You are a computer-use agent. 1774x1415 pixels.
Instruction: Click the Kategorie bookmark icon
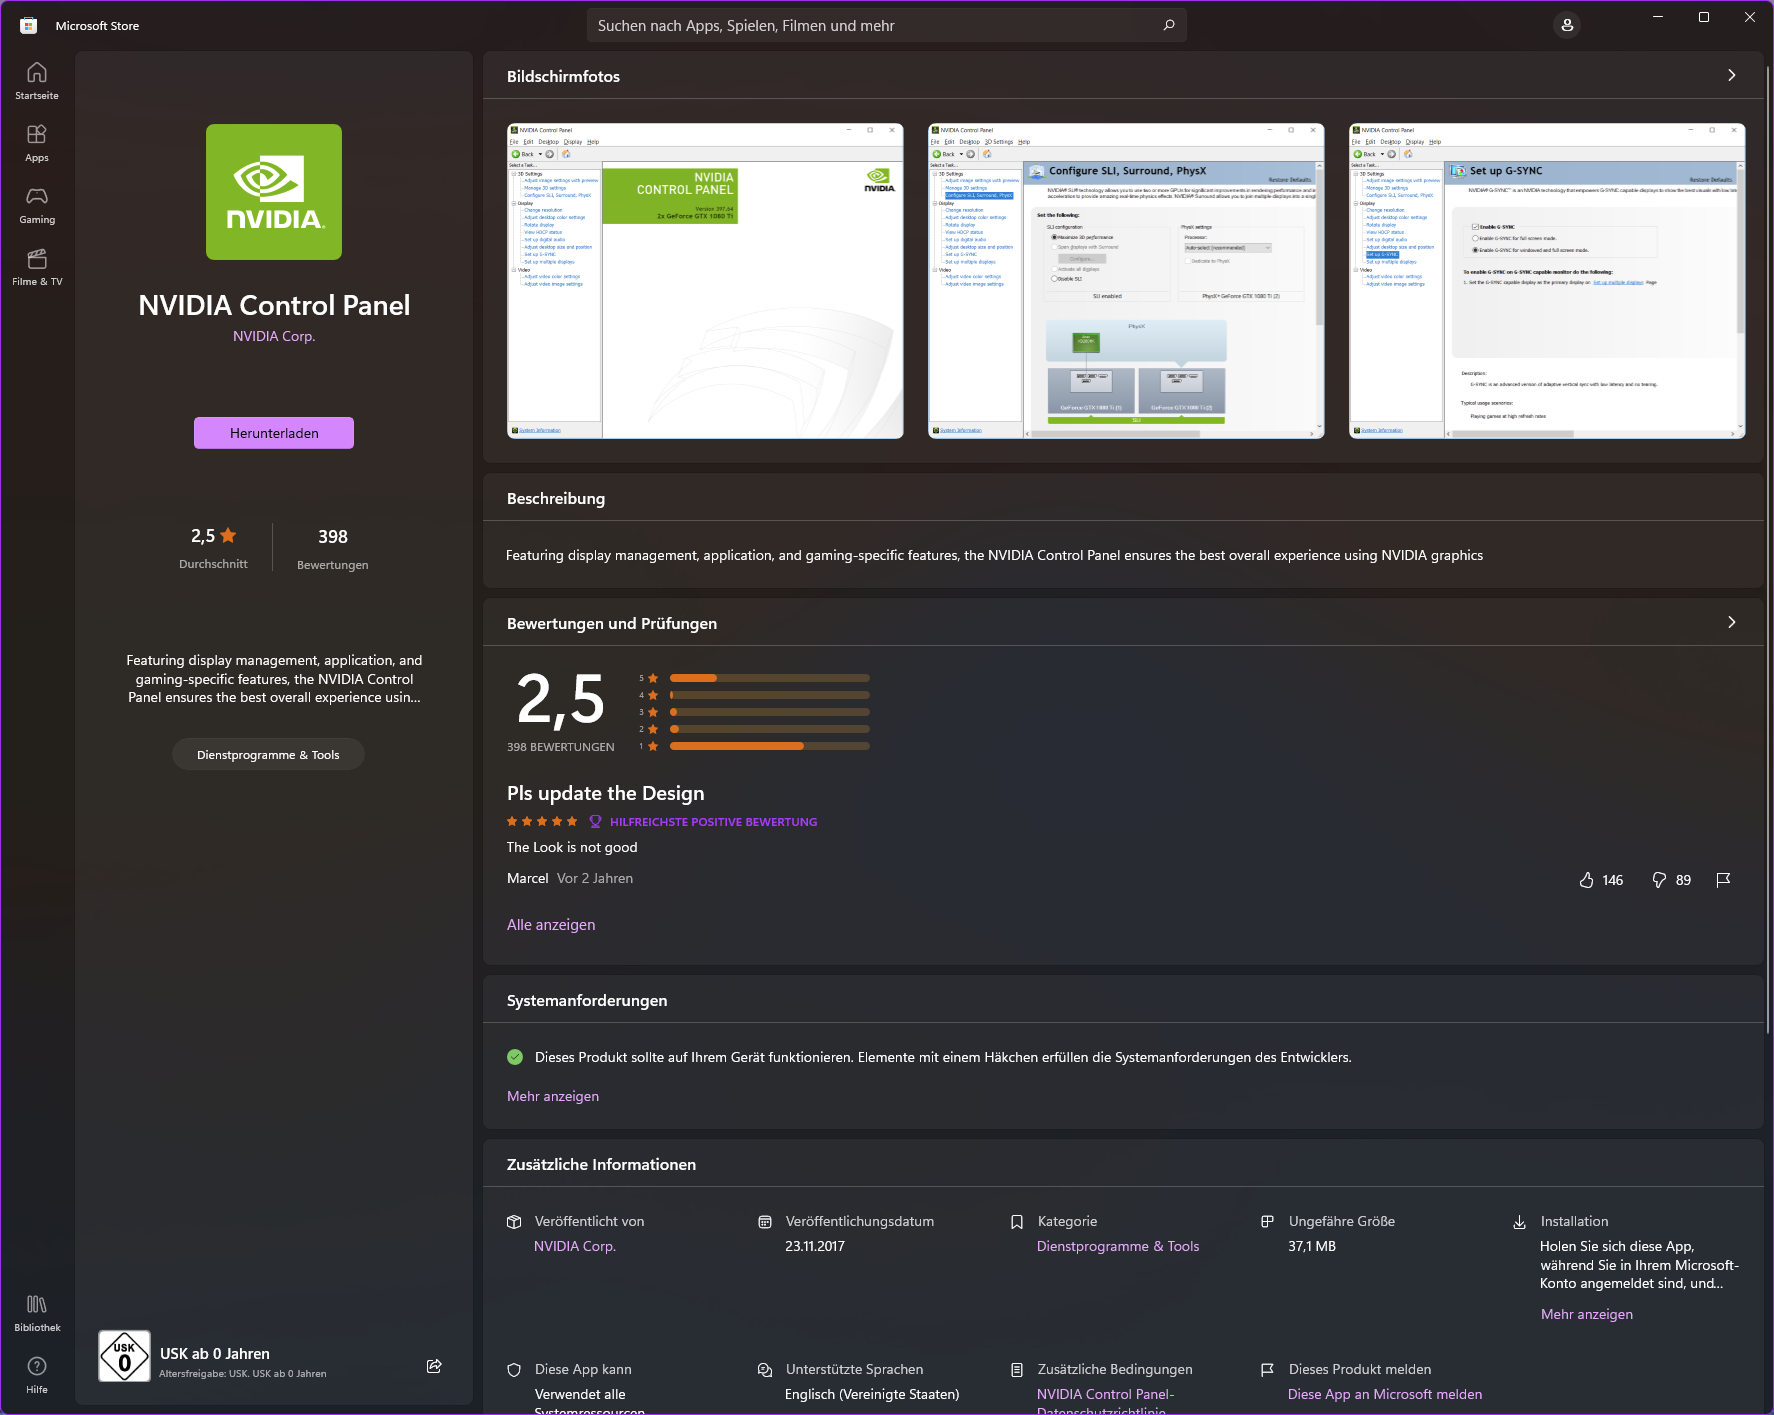click(1017, 1222)
